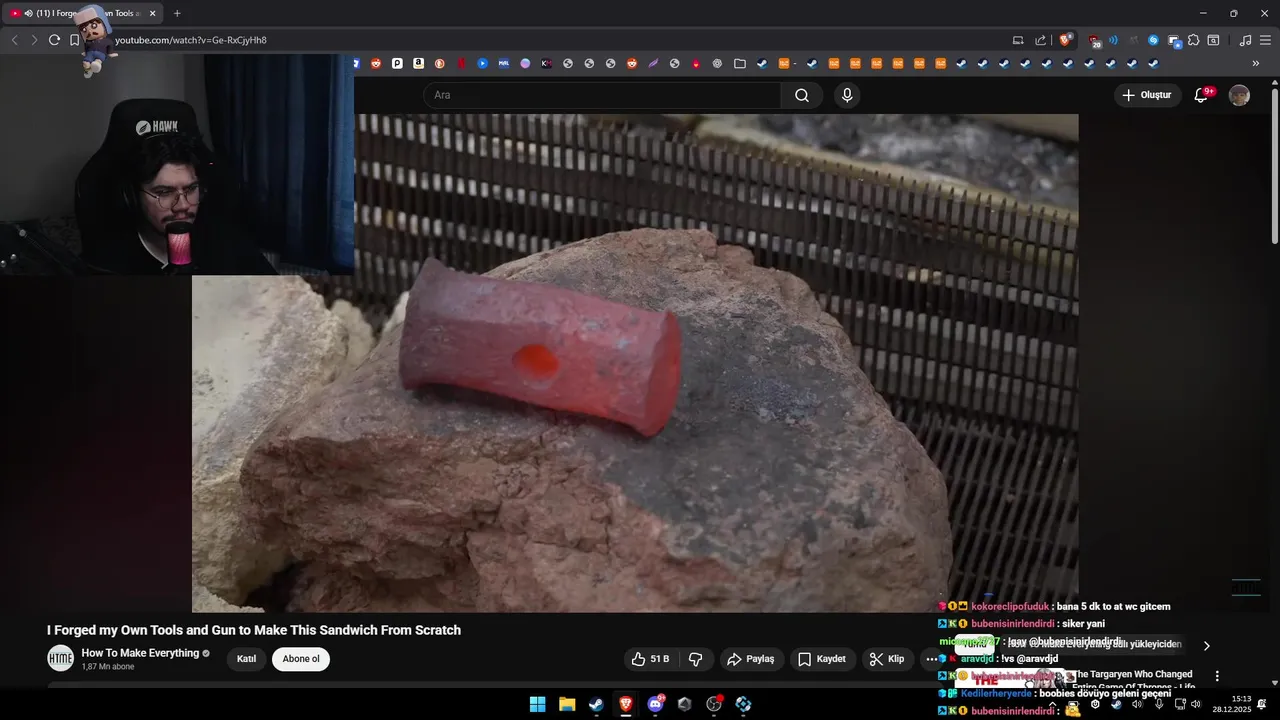This screenshot has height=720, width=1280.
Task: Open the account avatar menu
Action: 1239,95
